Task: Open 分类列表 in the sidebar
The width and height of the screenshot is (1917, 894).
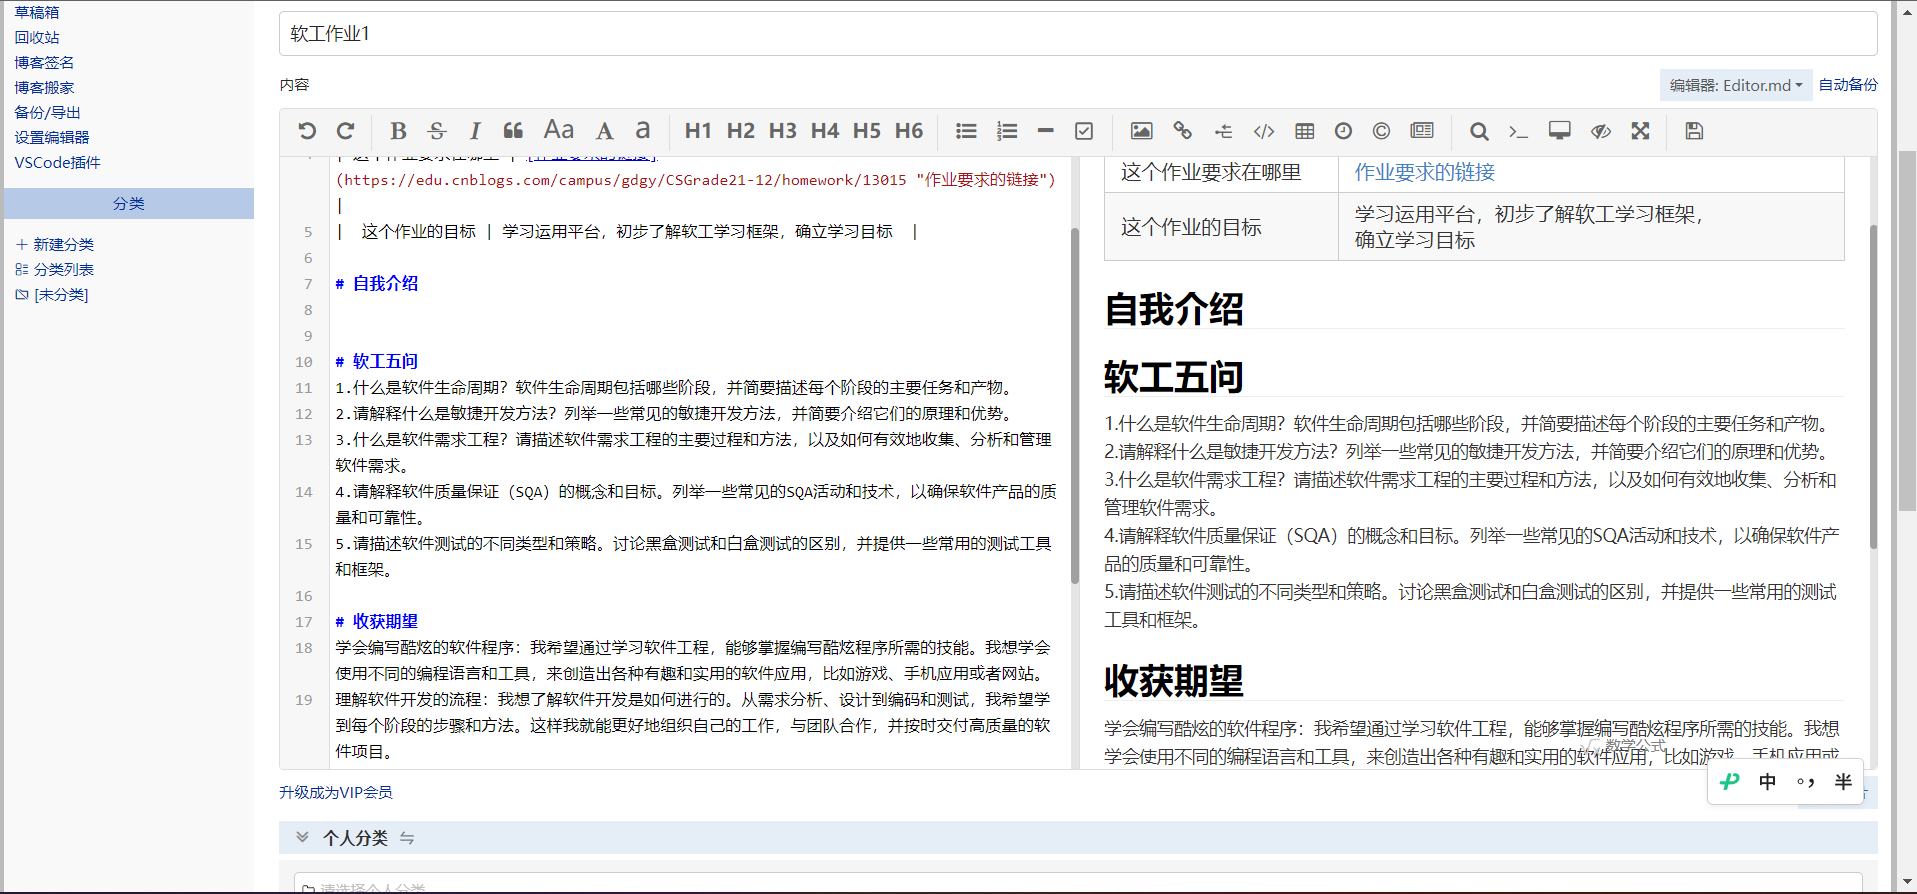Action: [55, 269]
